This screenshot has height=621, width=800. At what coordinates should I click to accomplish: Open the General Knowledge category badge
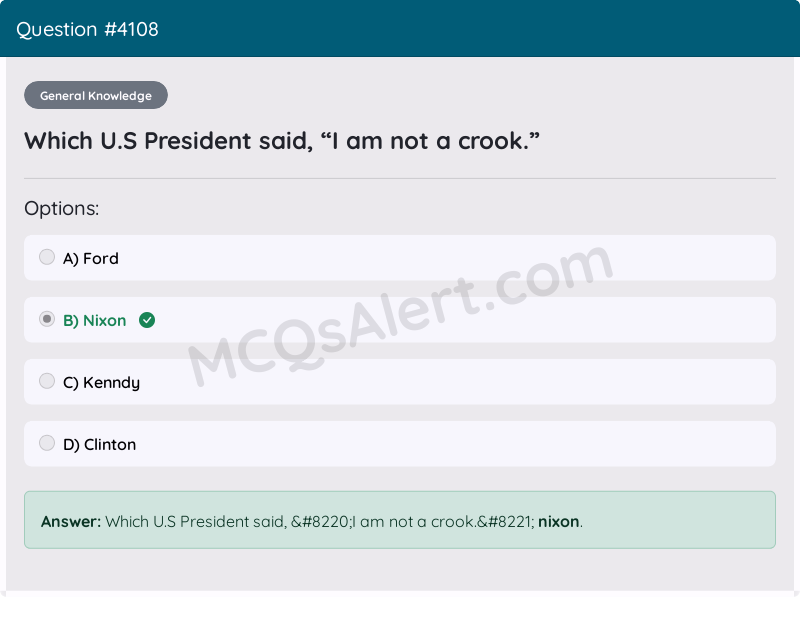95,95
